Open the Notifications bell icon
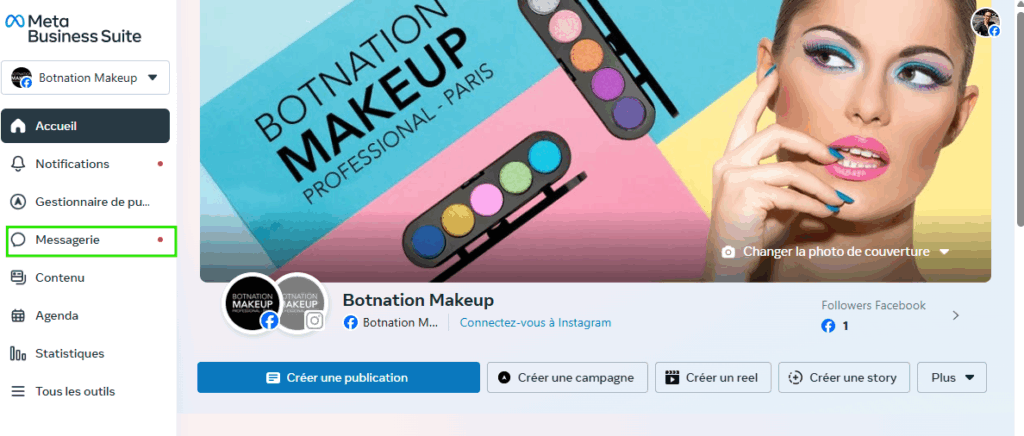The image size is (1024, 436). 18,164
